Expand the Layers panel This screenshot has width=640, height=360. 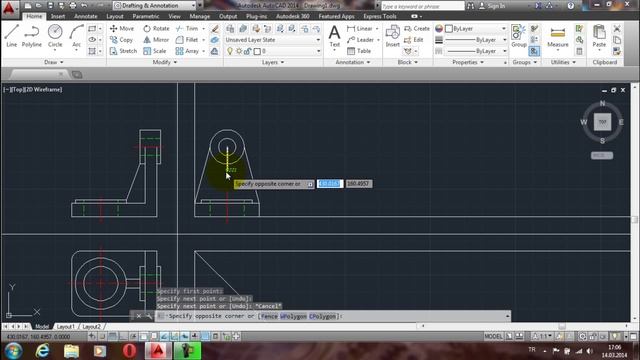(x=273, y=62)
